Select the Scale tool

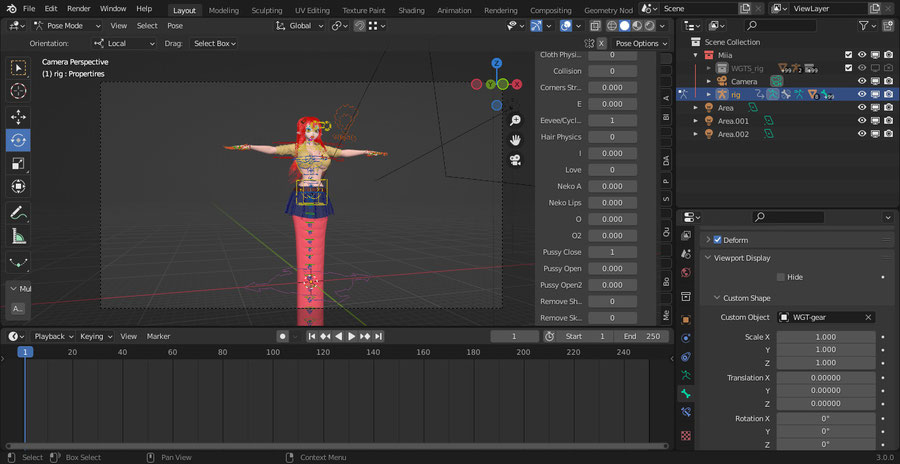pos(18,164)
